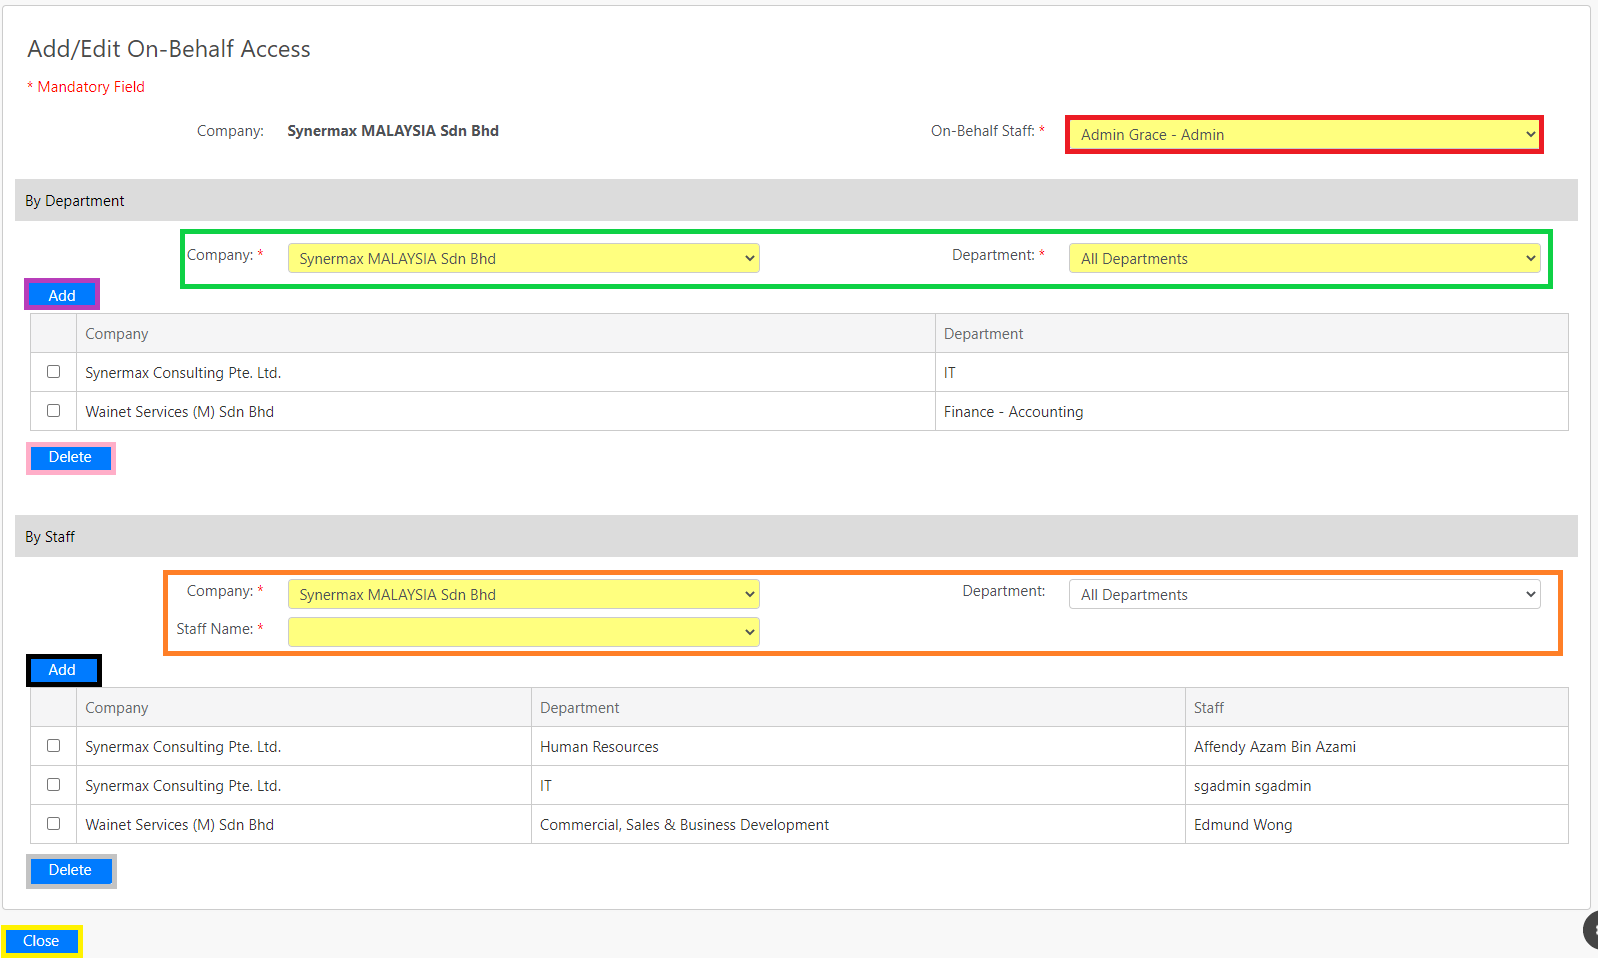Open Company dropdown under By Department

(523, 258)
